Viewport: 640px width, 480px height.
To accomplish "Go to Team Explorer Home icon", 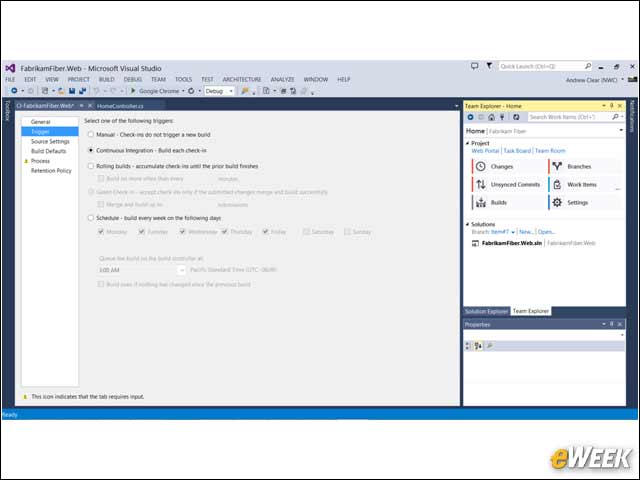I will (491, 117).
